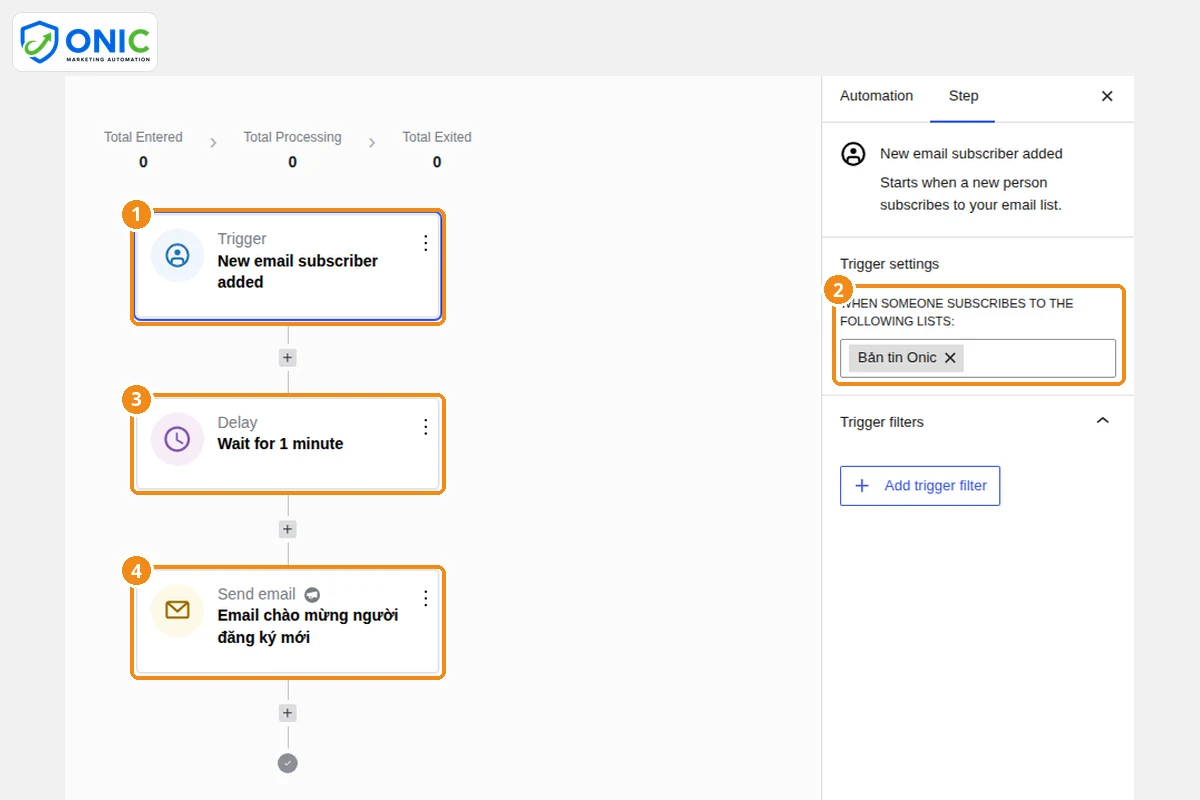Screen dimensions: 1200x800
Task: Click the status icon next to Send email
Action: (312, 594)
